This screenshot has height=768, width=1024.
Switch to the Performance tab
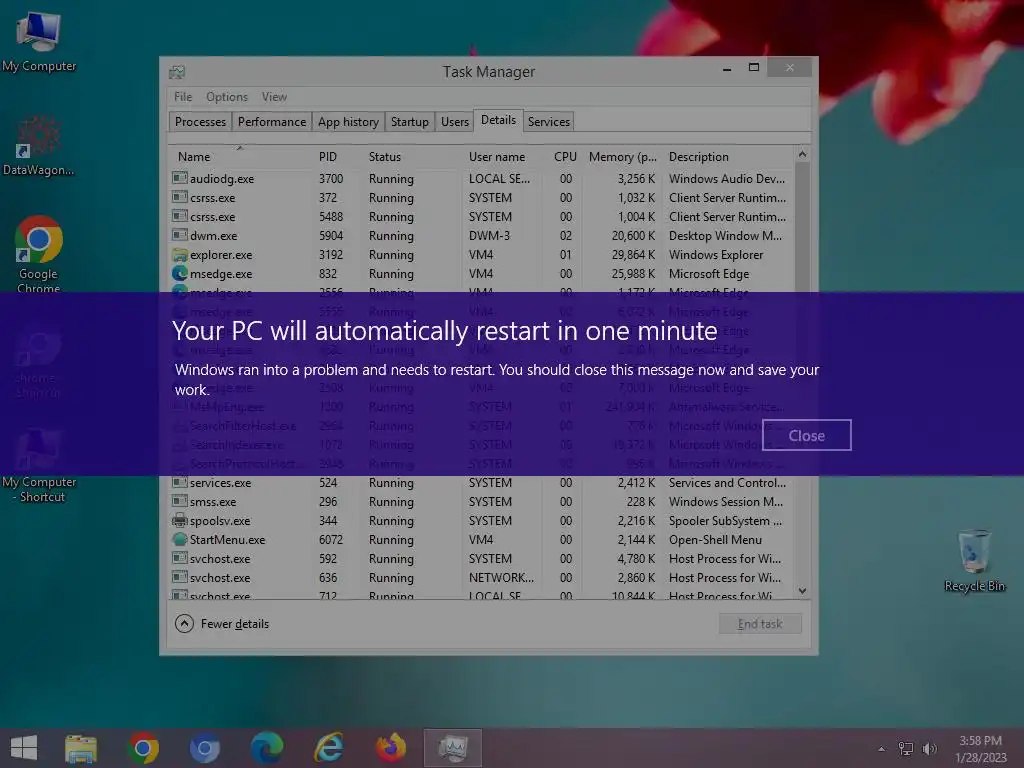[x=272, y=122]
